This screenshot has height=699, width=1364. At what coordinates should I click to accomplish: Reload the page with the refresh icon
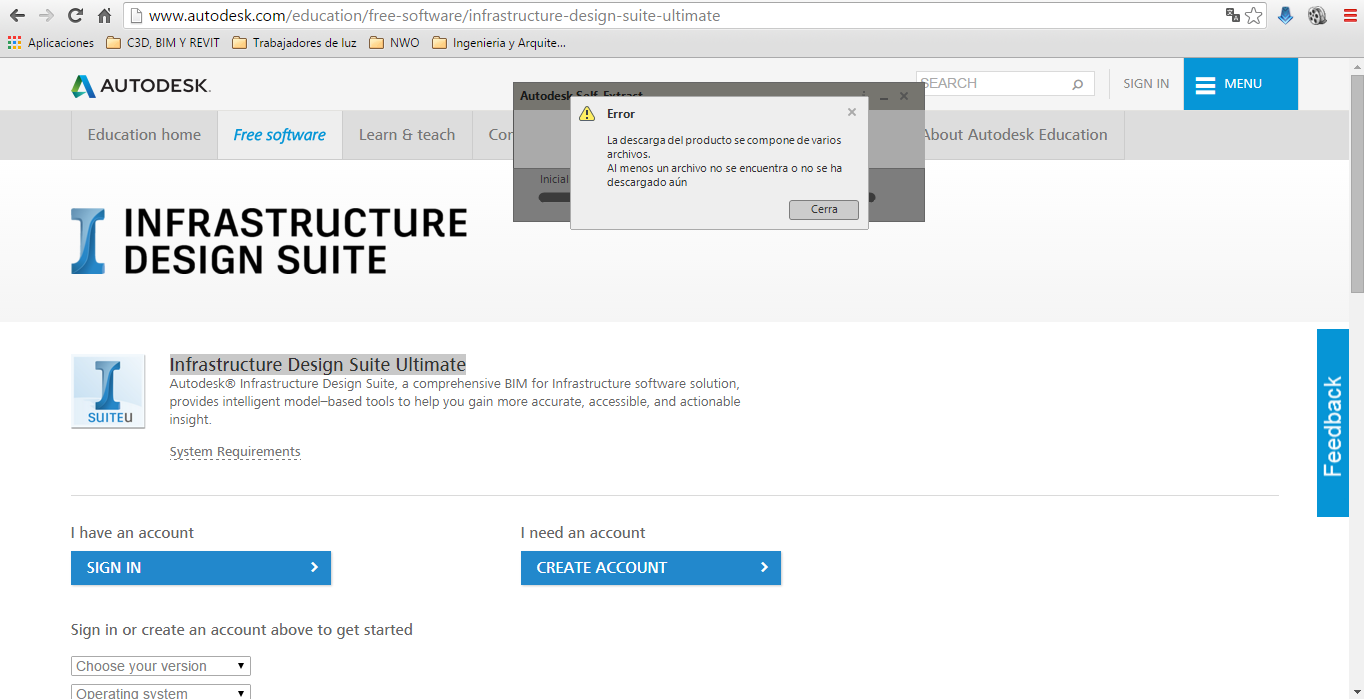click(73, 15)
